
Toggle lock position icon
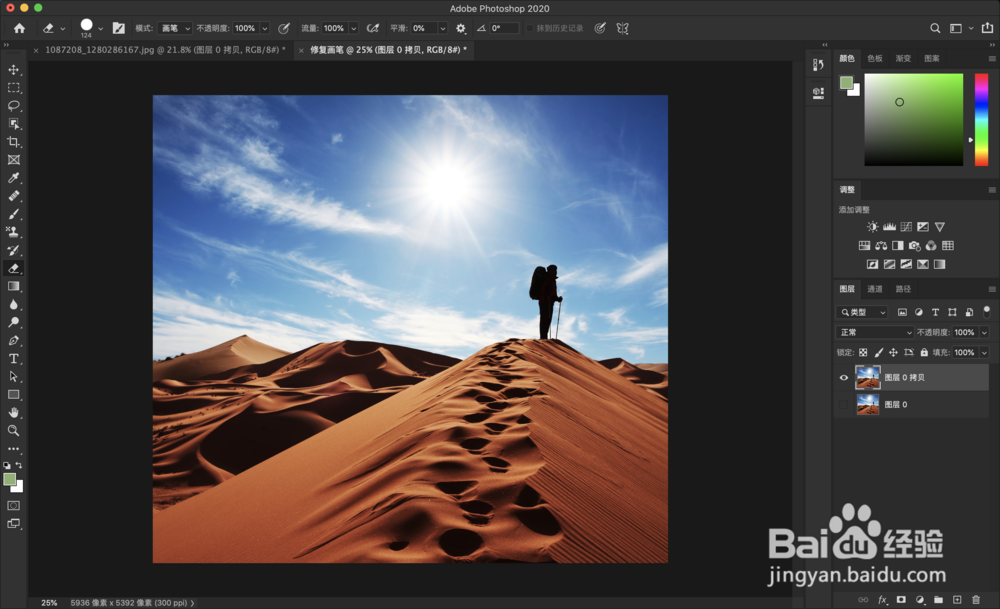[x=893, y=352]
